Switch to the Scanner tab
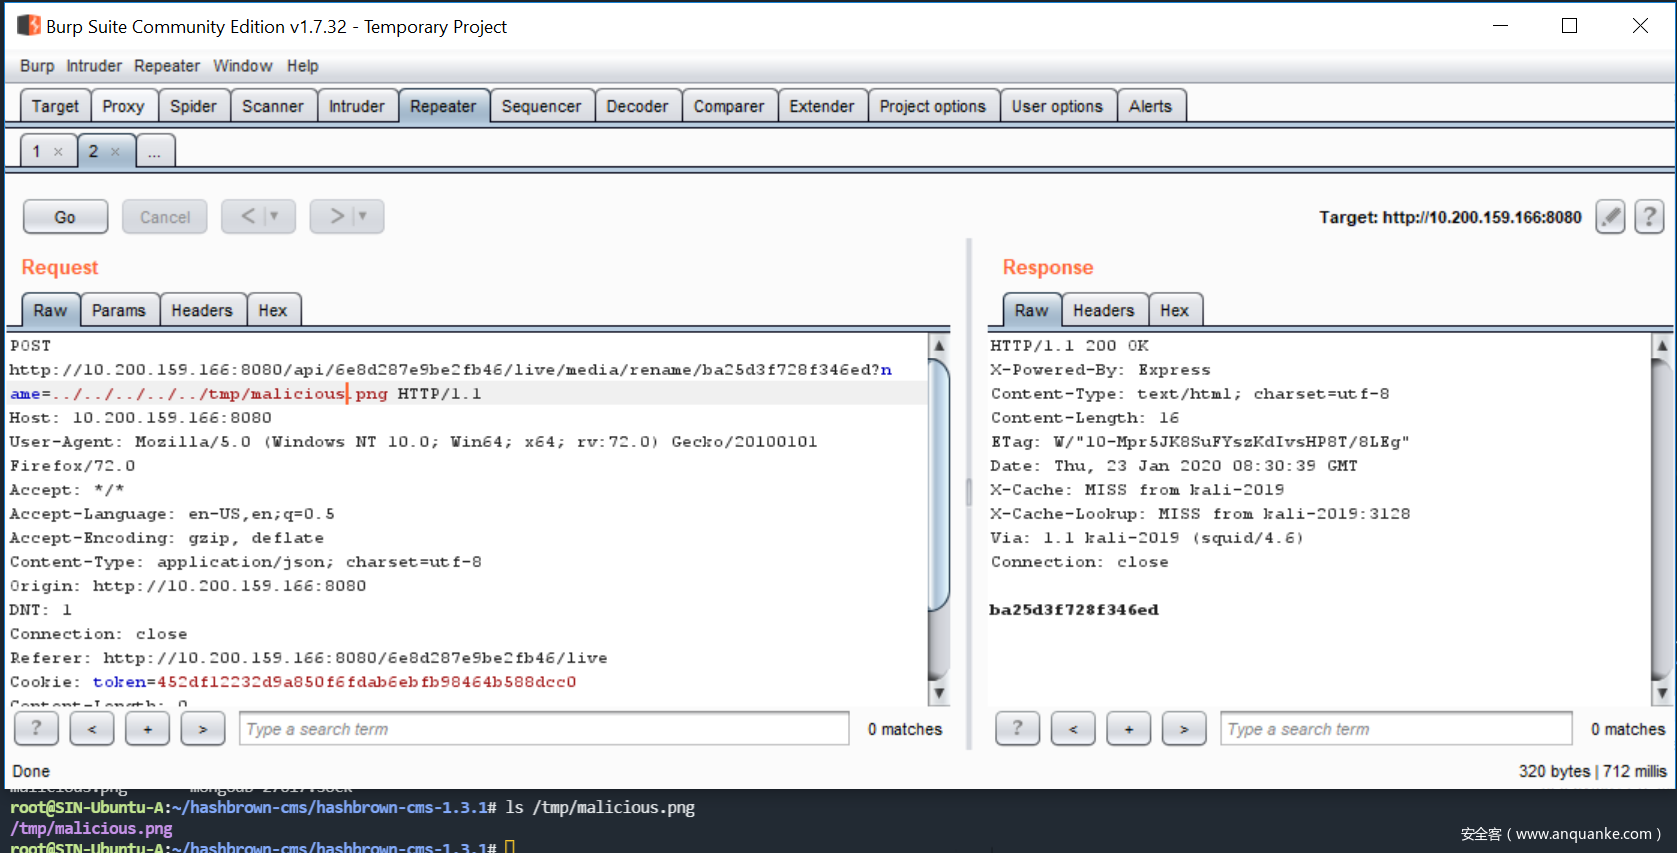The width and height of the screenshot is (1677, 853). tap(272, 106)
